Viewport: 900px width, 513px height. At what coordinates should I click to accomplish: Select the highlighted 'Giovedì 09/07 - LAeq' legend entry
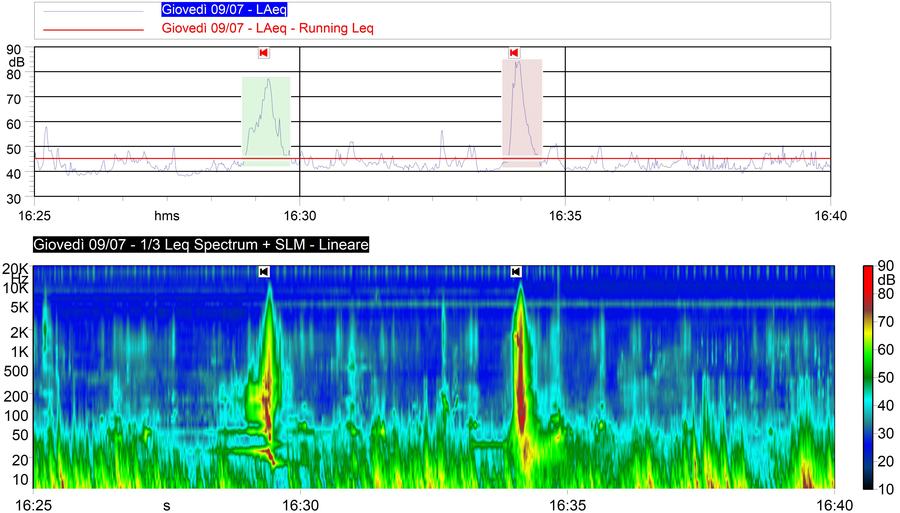224,10
